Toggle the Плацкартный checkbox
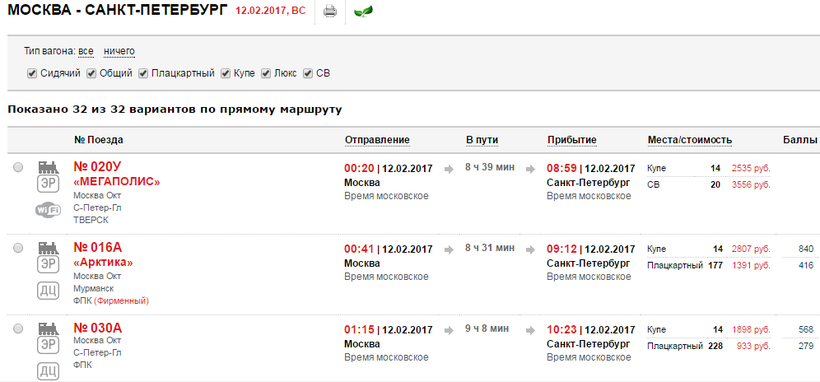This screenshot has width=820, height=382. pyautogui.click(x=143, y=74)
